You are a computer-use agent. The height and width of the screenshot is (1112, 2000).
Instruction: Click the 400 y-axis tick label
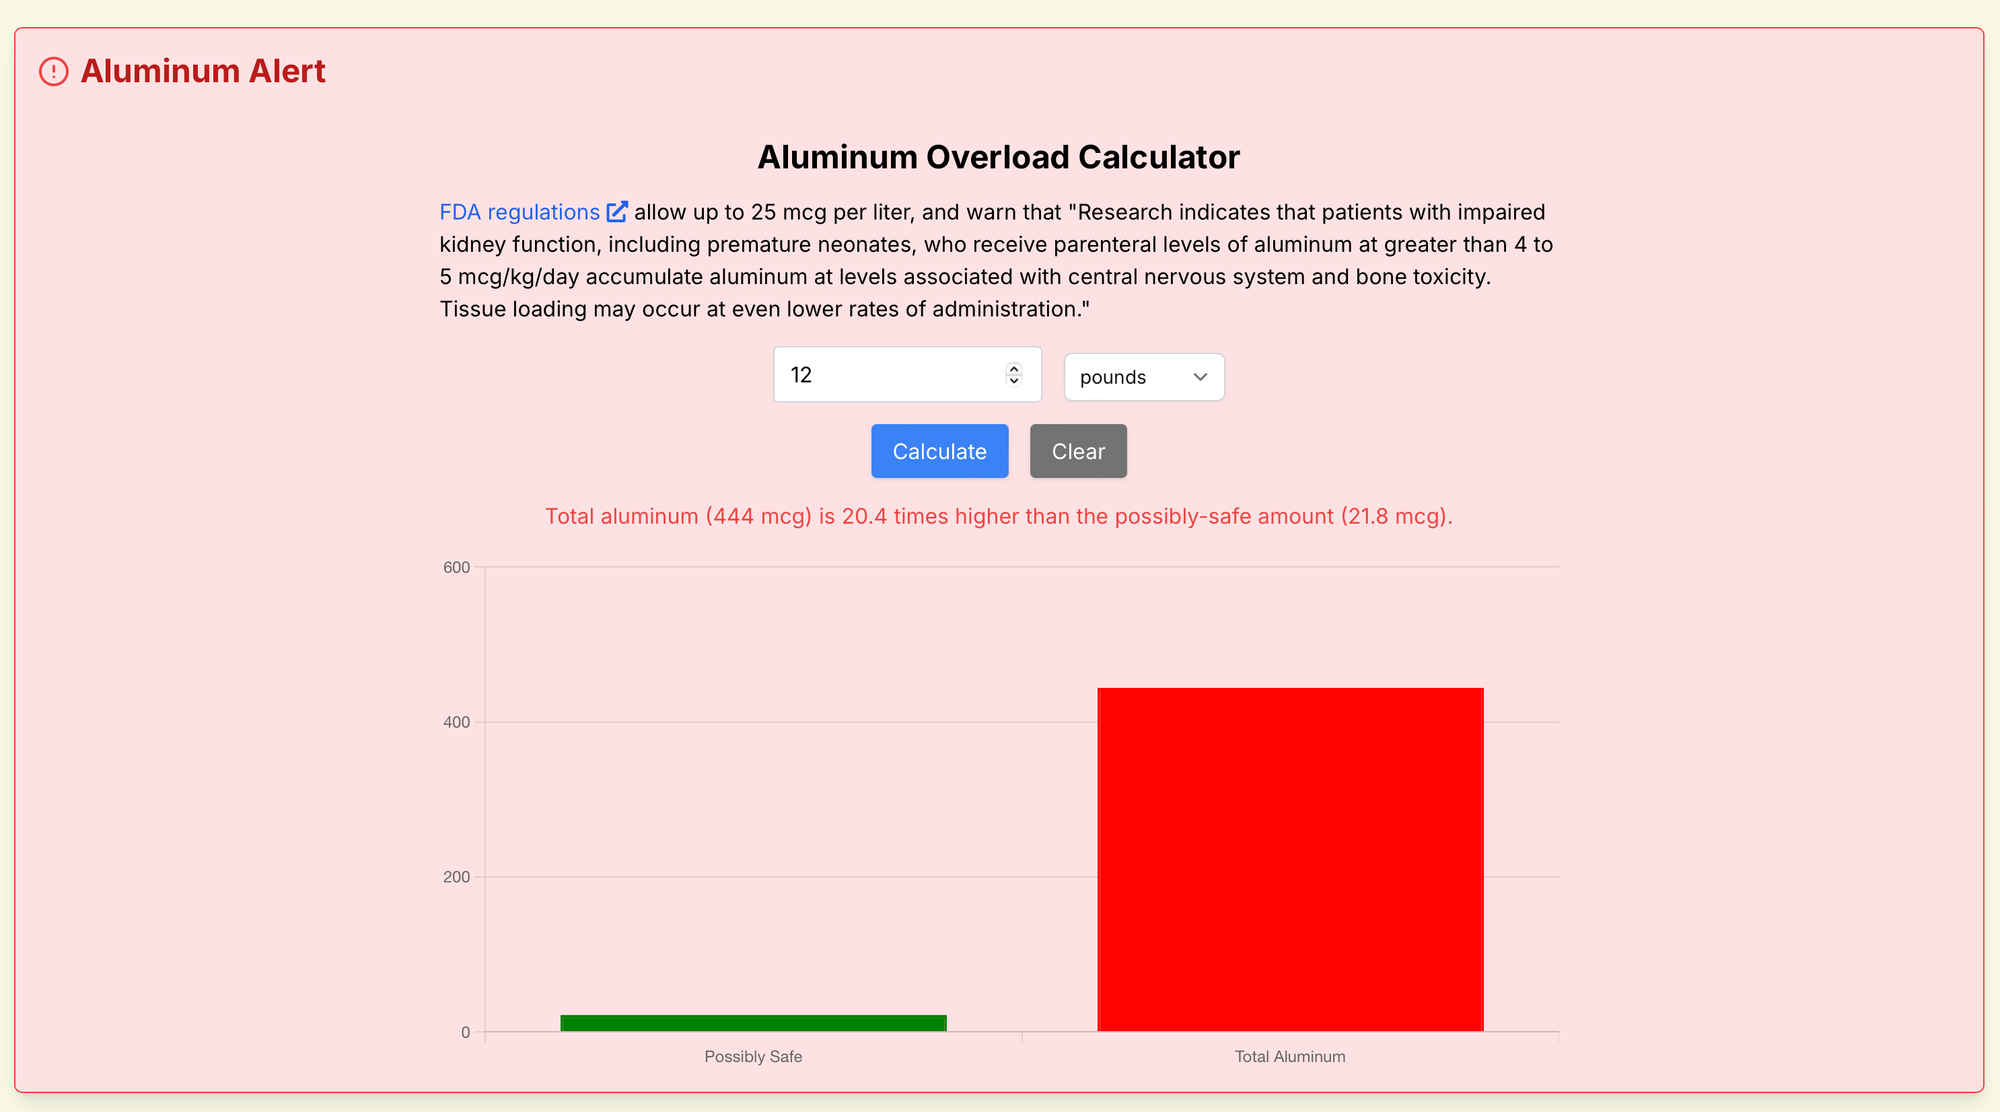456,722
